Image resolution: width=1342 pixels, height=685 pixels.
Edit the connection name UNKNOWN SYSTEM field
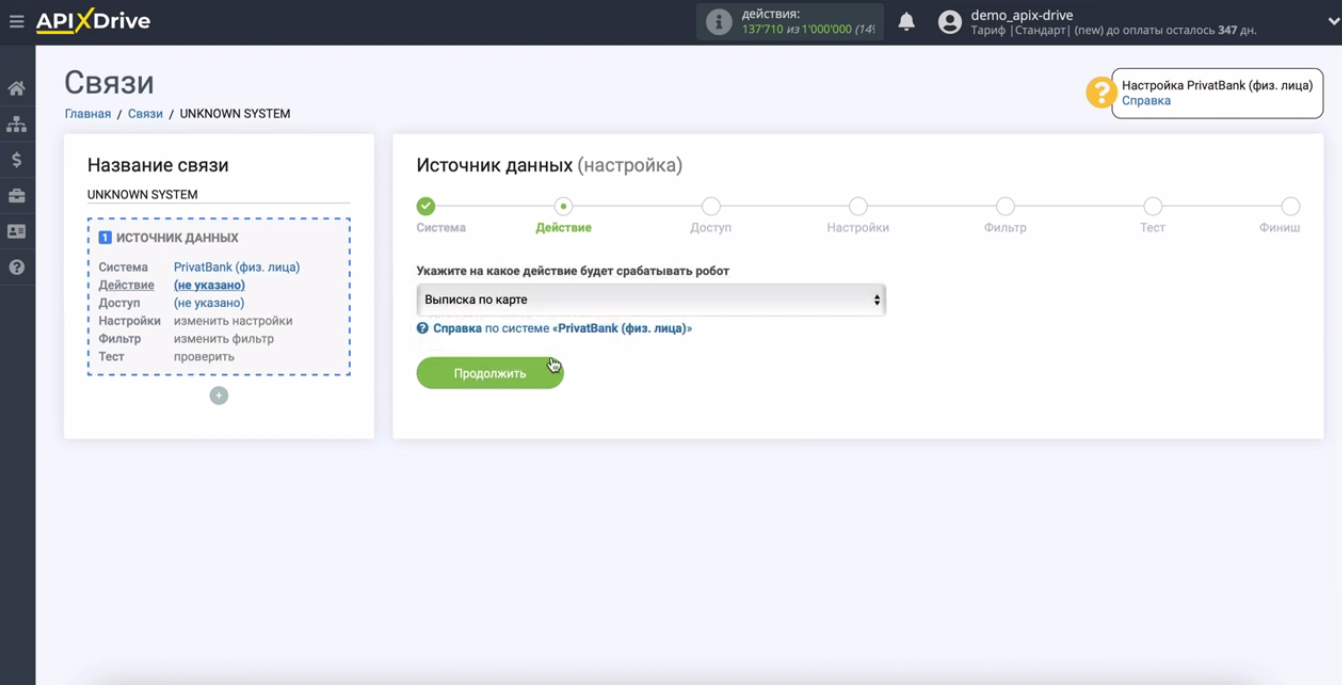point(219,195)
